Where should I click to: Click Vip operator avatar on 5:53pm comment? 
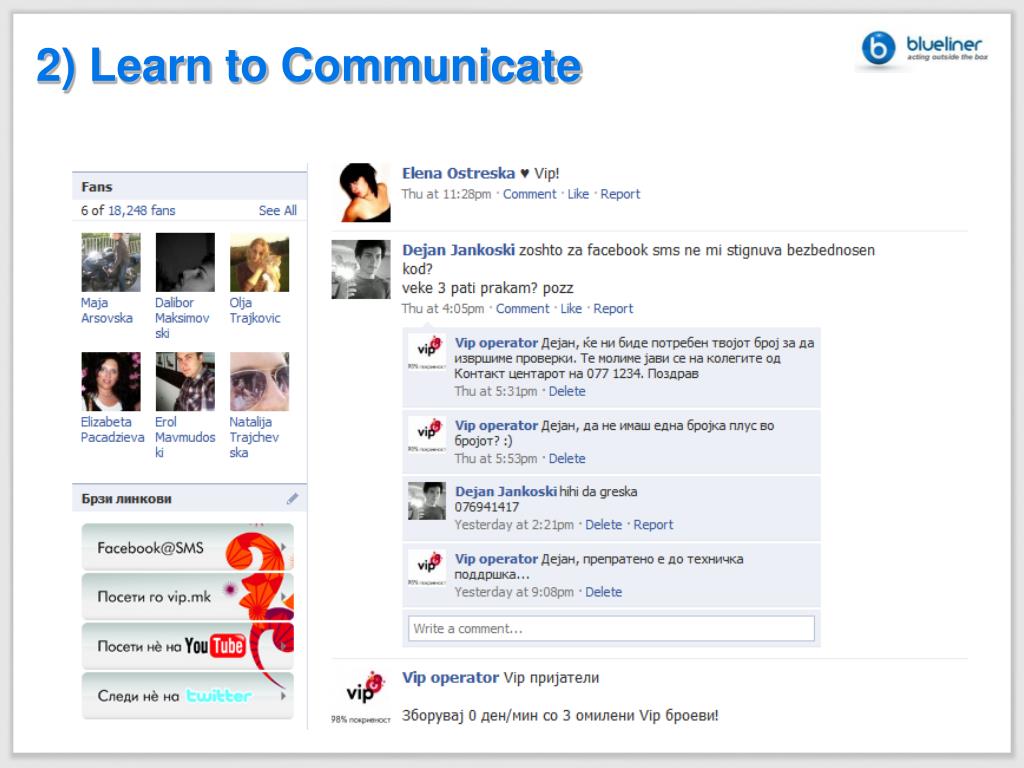pos(427,434)
